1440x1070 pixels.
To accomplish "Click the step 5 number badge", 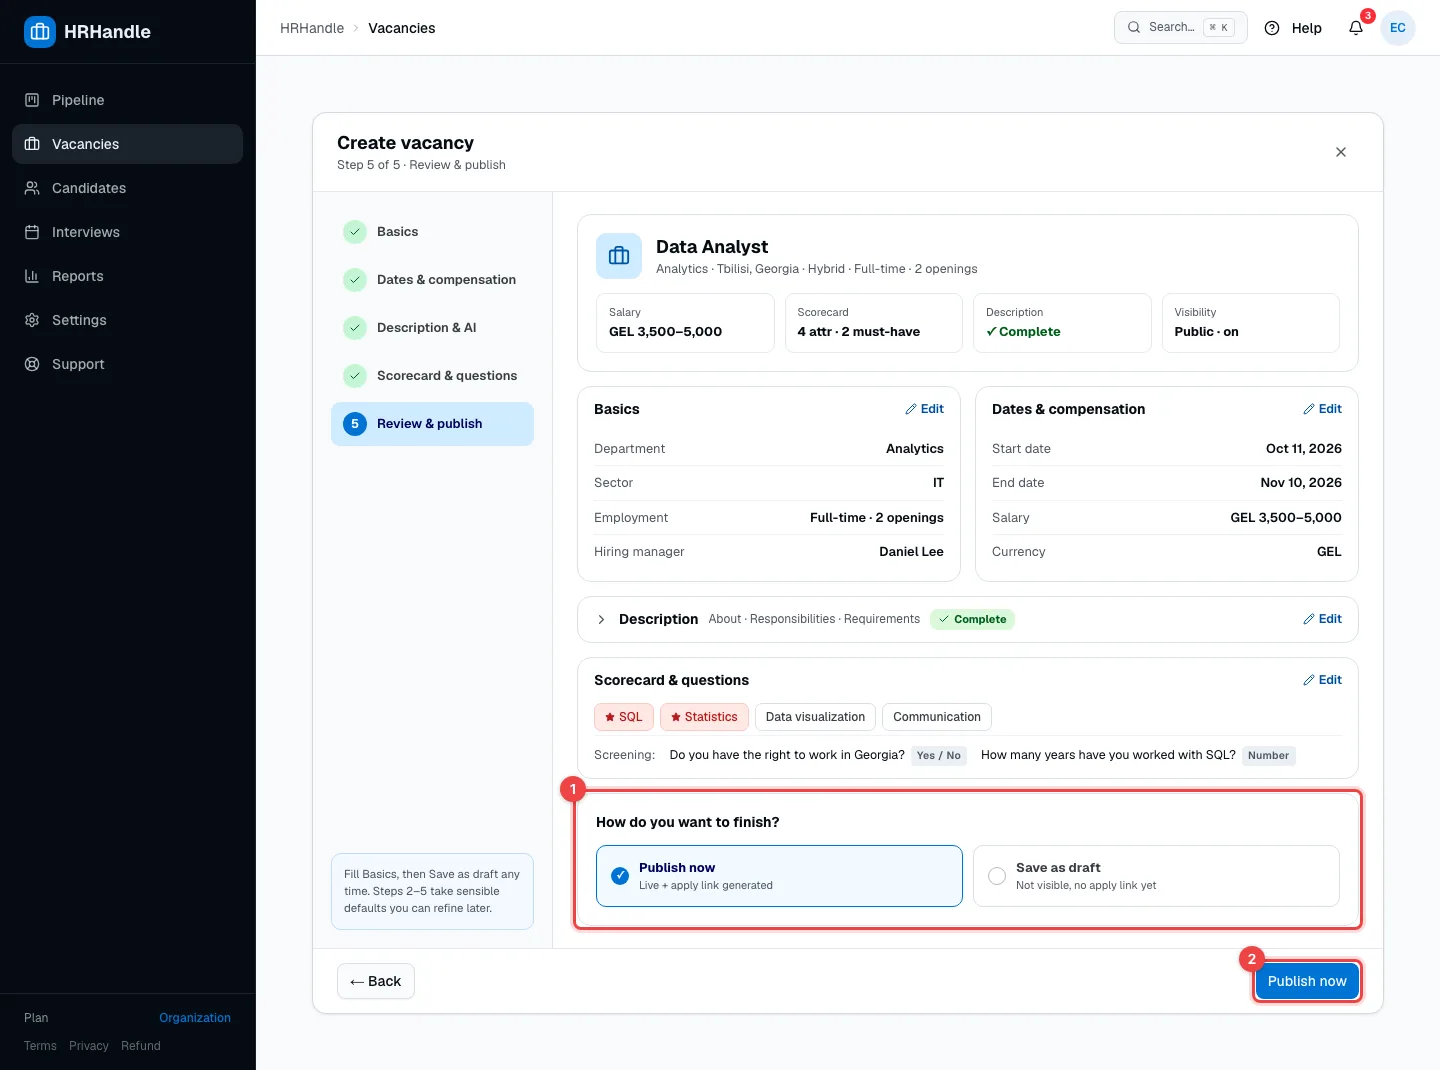I will (x=355, y=424).
